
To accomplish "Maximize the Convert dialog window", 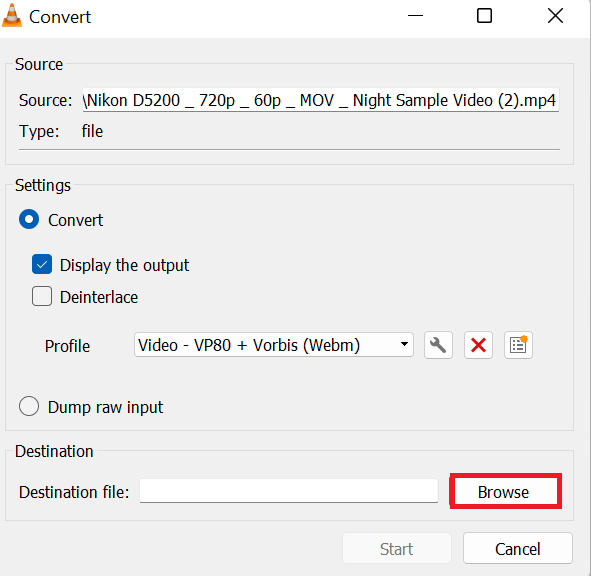I will [x=484, y=16].
